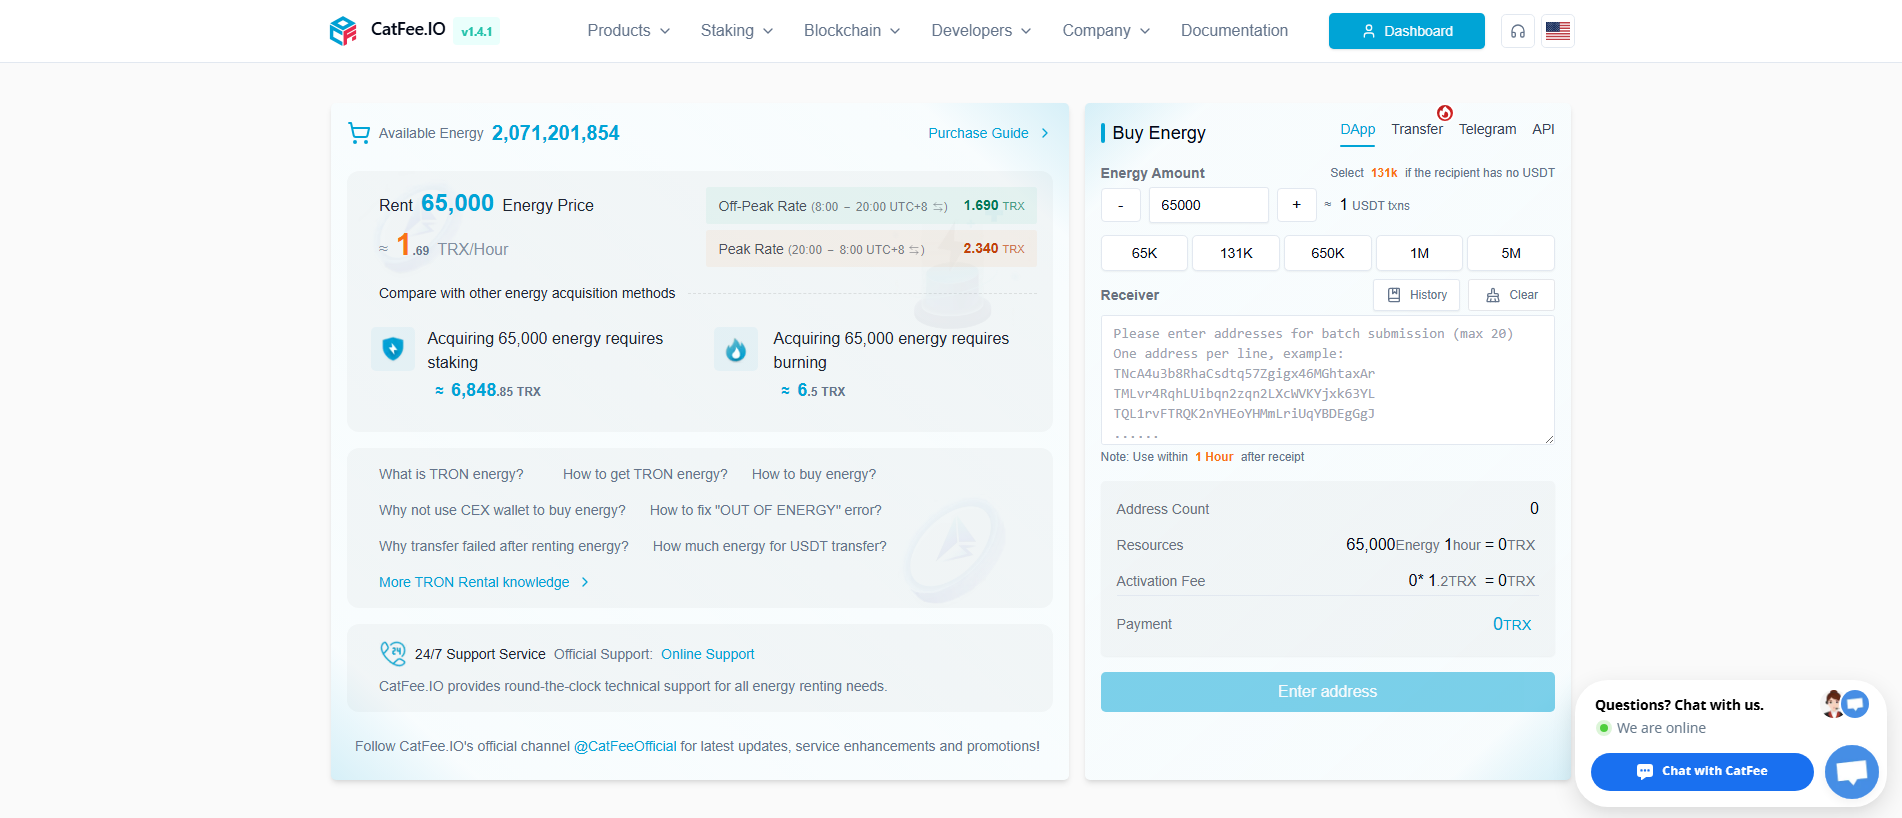Image resolution: width=1902 pixels, height=818 pixels.
Task: Click the red hot badge above Transfer
Action: (x=1445, y=113)
